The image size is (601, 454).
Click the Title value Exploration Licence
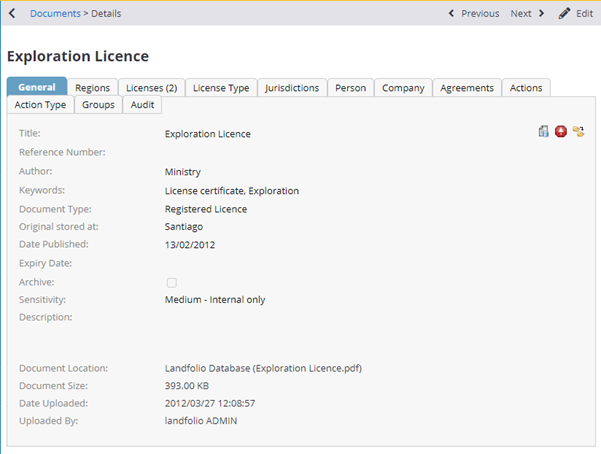point(208,134)
